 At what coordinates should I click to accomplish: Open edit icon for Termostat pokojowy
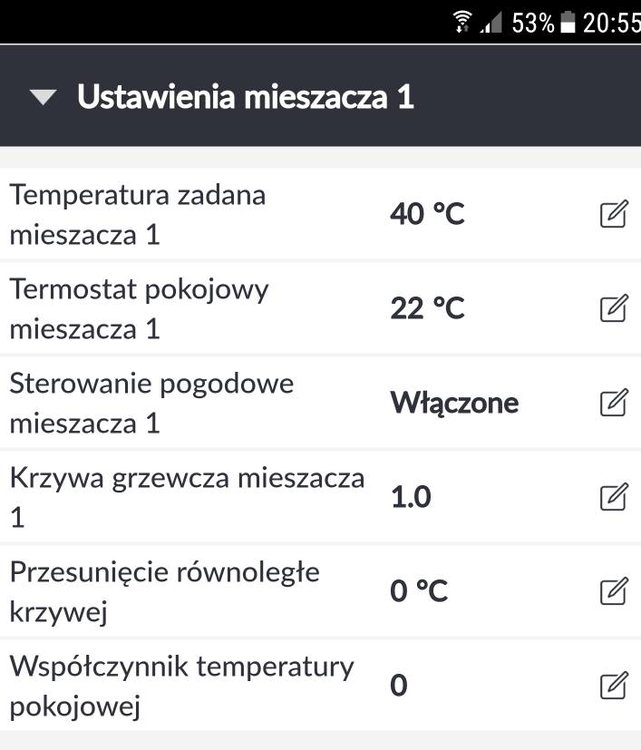(613, 309)
